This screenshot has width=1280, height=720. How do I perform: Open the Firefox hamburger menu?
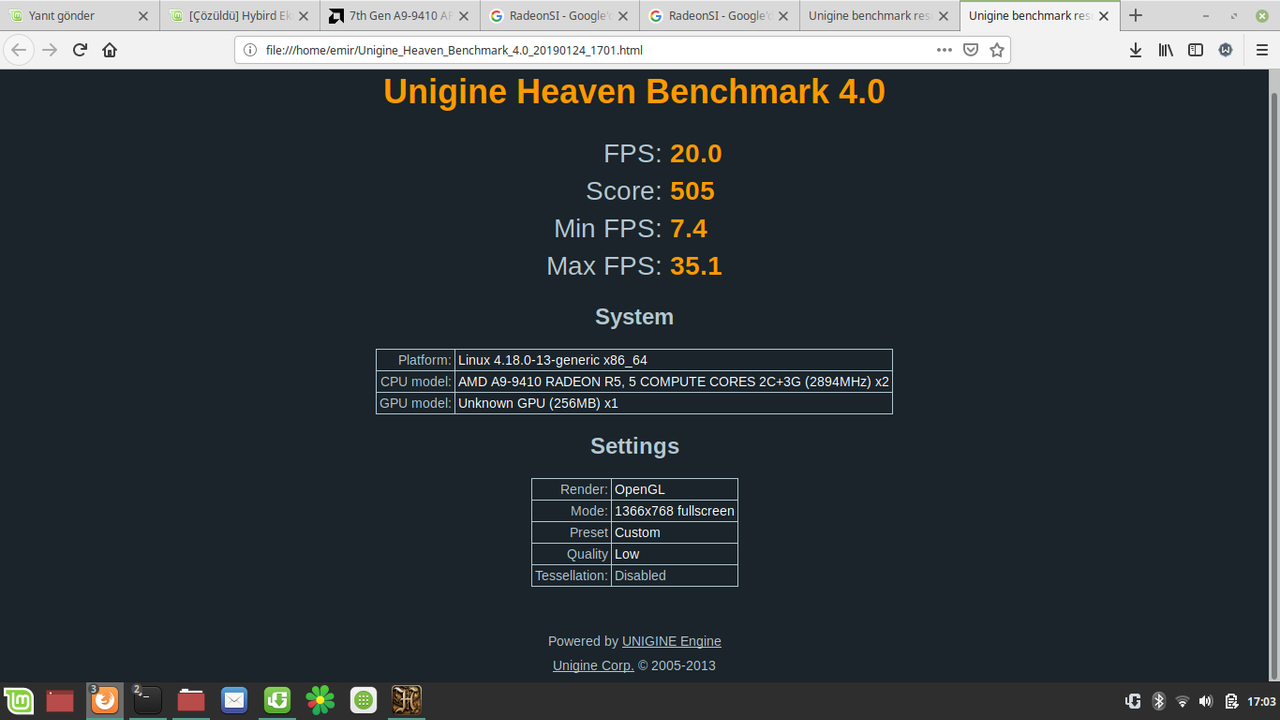(x=1262, y=50)
